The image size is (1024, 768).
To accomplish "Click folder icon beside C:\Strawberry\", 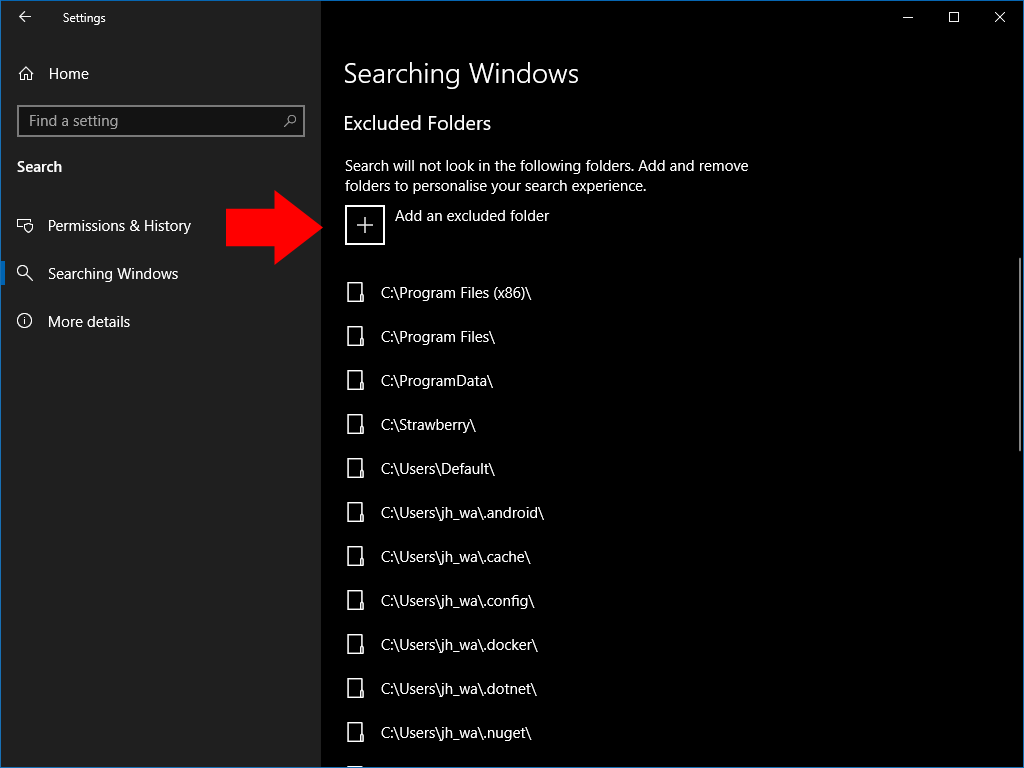I will pos(355,425).
